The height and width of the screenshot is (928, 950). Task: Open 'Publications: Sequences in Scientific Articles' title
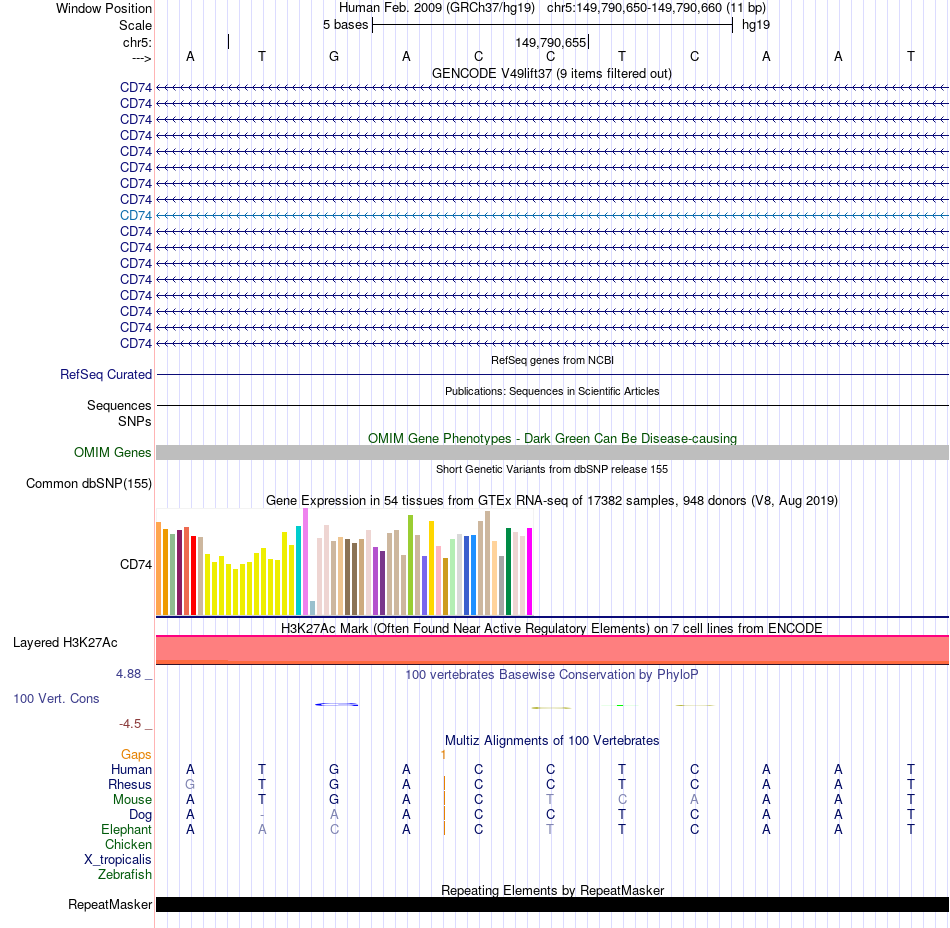tap(552, 391)
